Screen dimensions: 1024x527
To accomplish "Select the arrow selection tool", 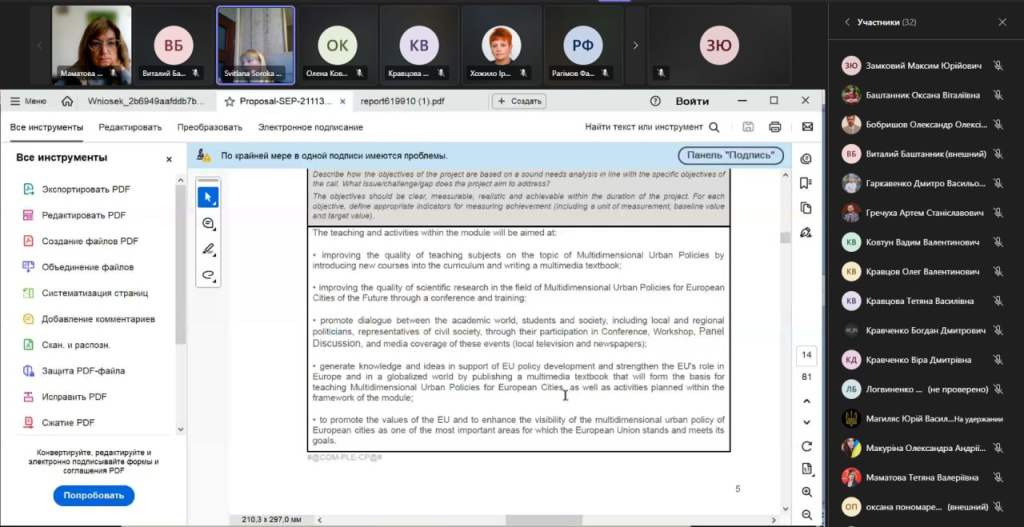I will [x=208, y=197].
